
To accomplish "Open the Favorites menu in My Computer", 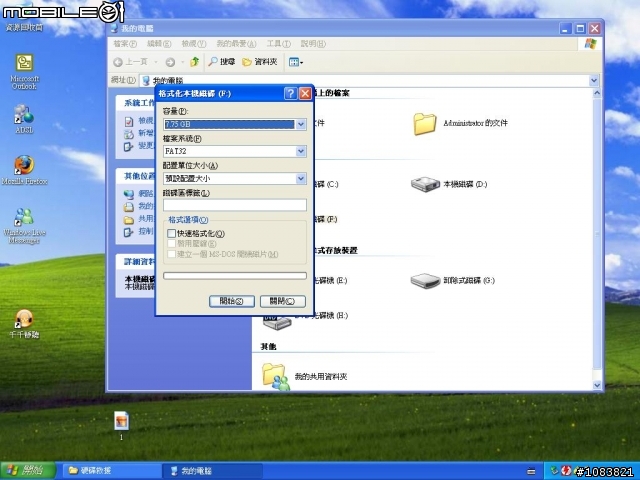I will tap(236, 44).
